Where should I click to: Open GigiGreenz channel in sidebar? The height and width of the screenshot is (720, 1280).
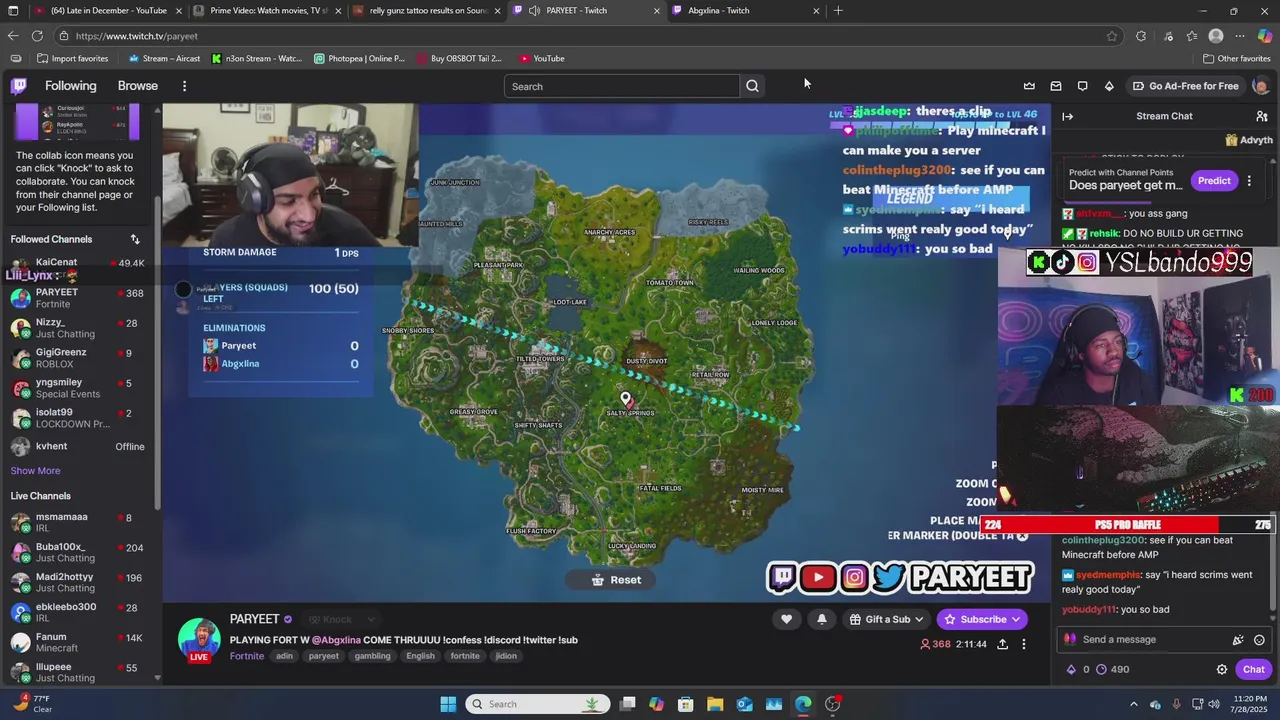tap(78, 358)
